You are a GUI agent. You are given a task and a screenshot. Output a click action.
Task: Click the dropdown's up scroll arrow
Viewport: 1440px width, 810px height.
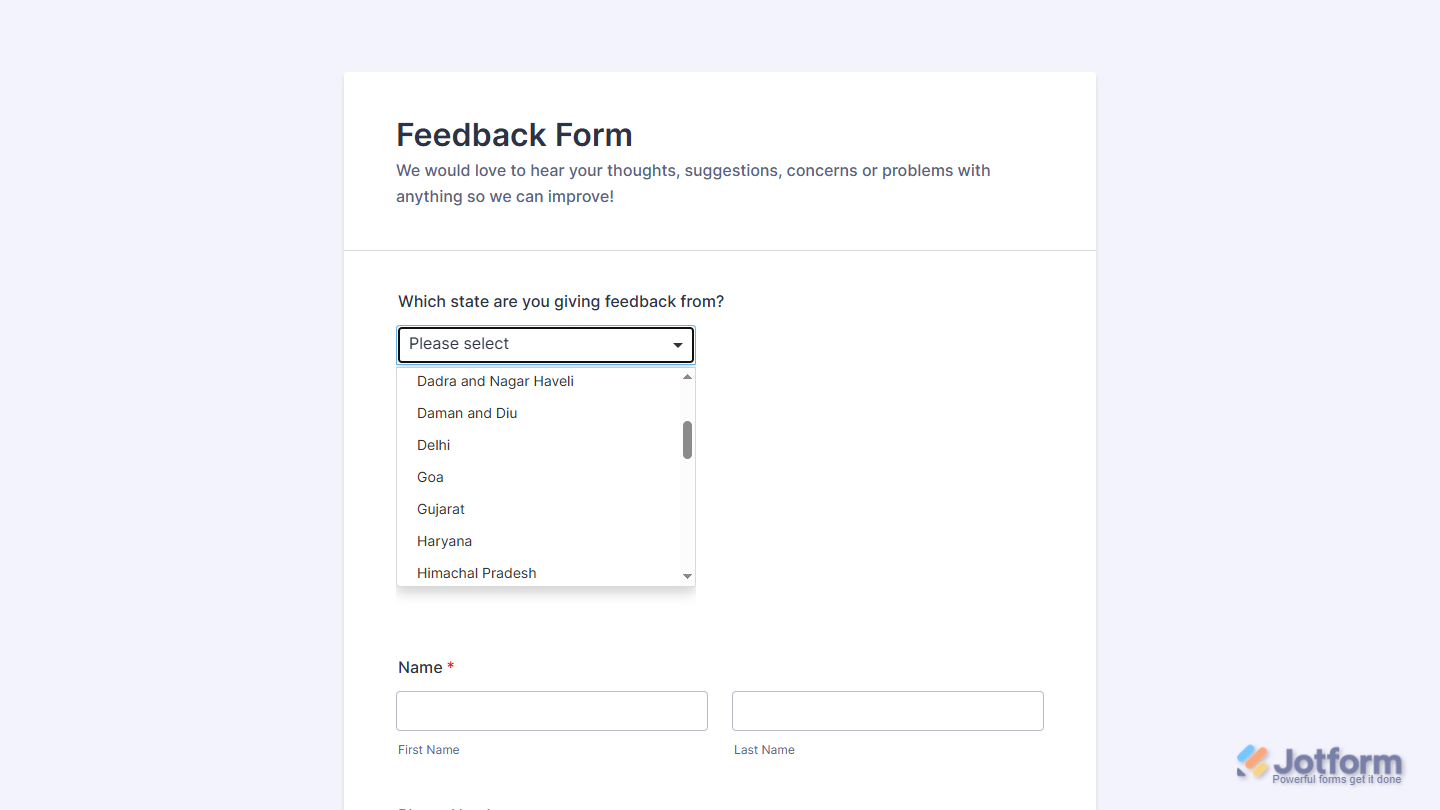pyautogui.click(x=687, y=375)
